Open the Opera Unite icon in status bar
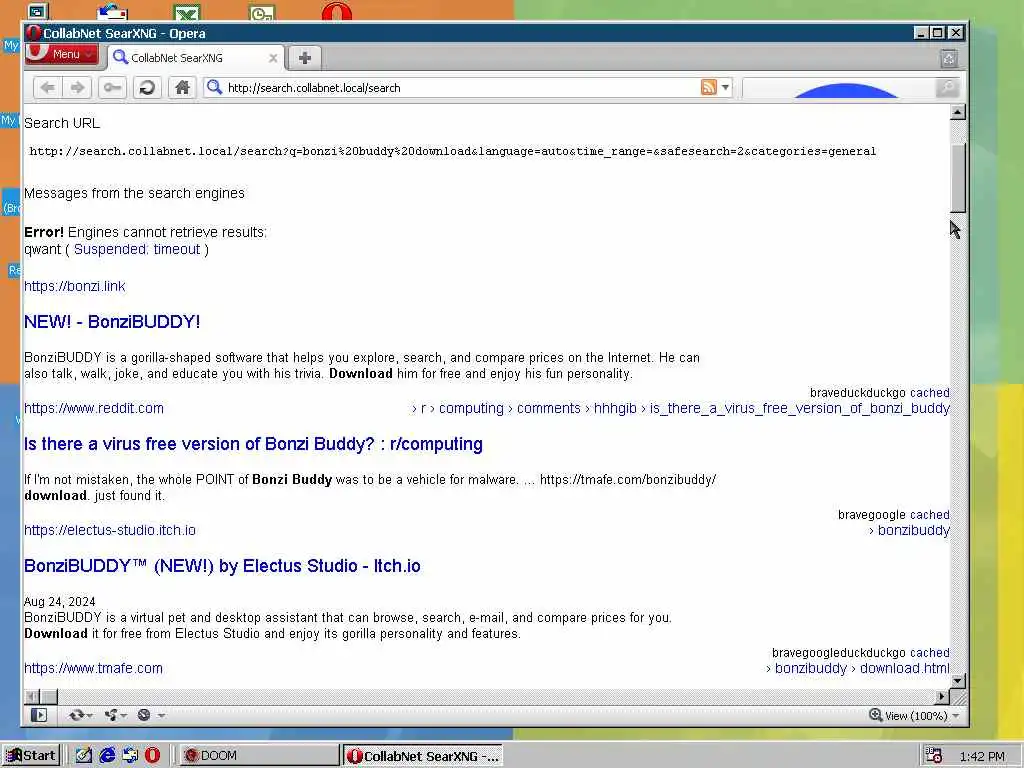This screenshot has height=768, width=1024. click(111, 715)
